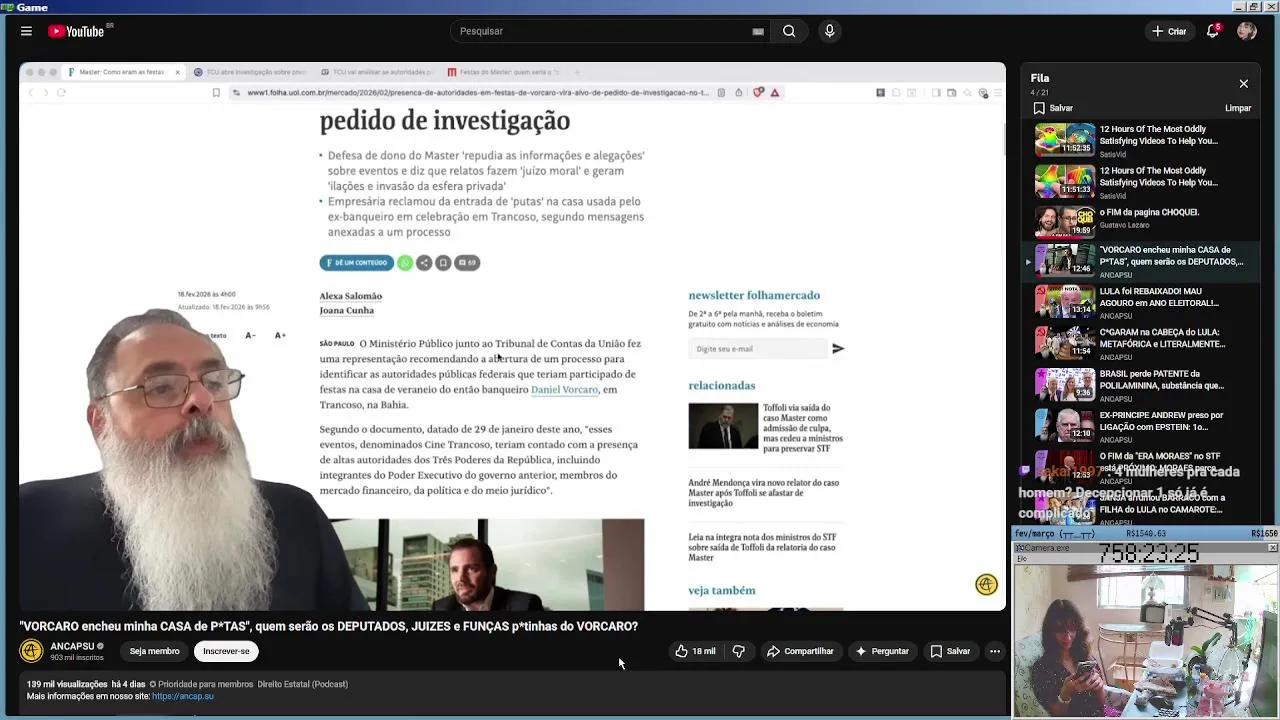Open the https://ancap.su link

click(x=183, y=696)
